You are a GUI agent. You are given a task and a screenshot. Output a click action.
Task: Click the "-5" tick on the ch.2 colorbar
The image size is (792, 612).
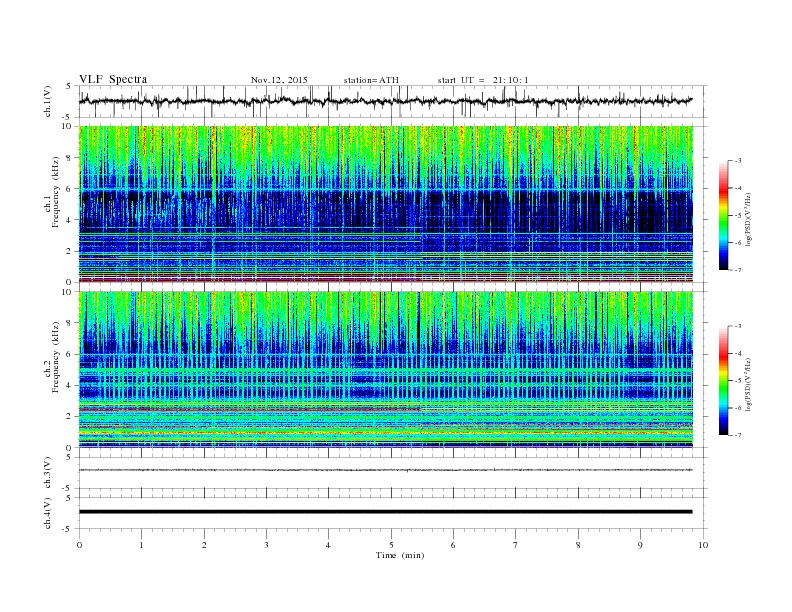(738, 381)
